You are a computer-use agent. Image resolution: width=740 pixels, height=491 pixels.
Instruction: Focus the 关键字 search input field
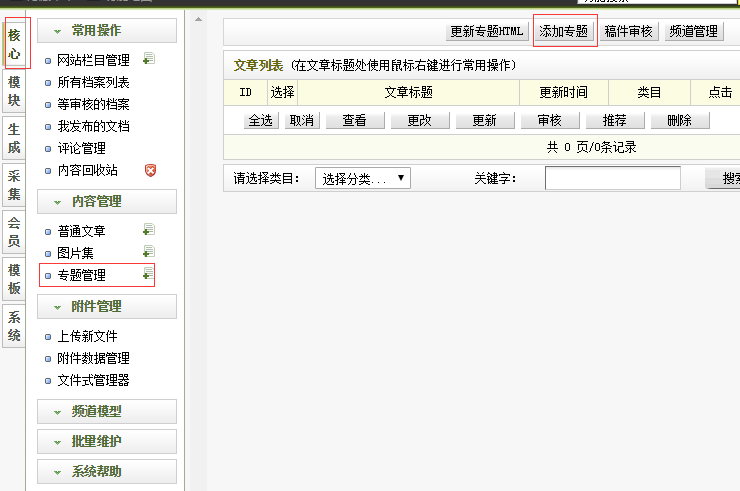click(x=612, y=179)
